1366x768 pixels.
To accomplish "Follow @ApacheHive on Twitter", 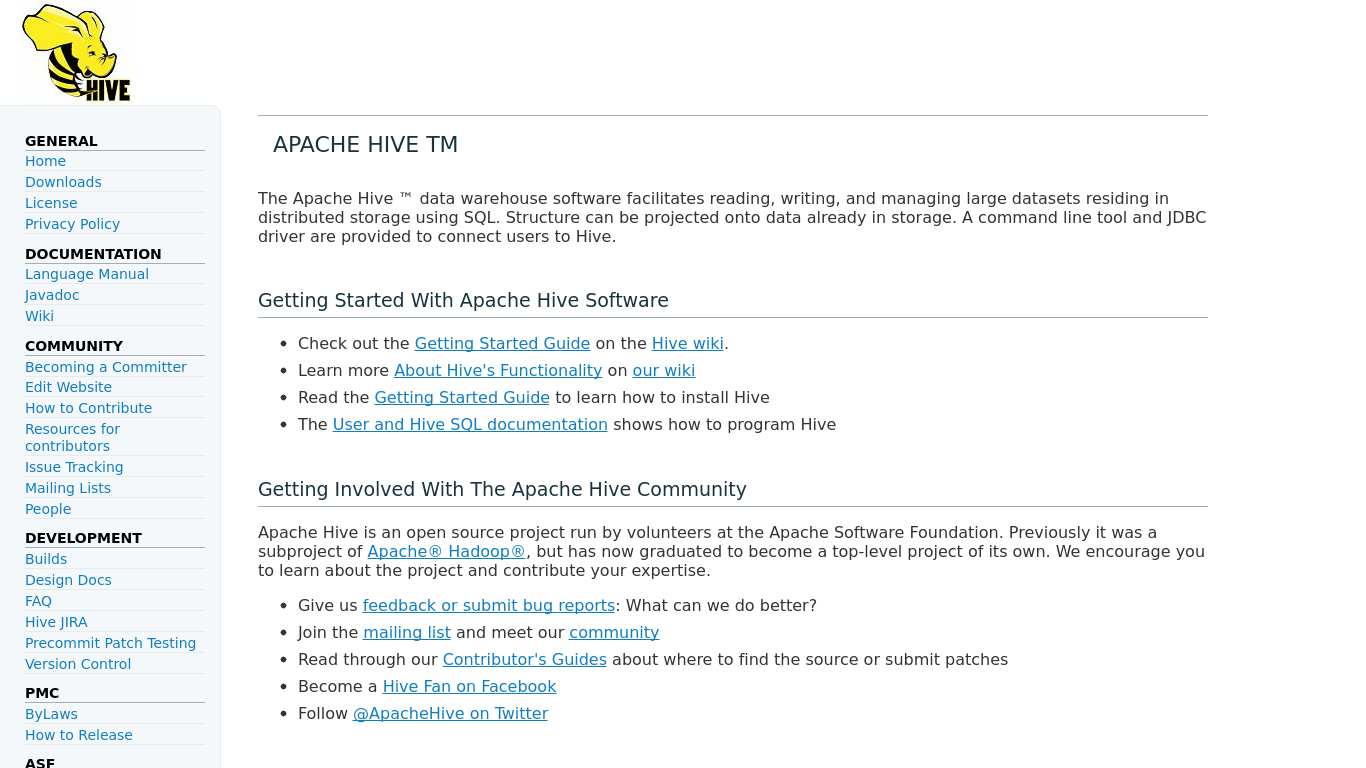I will click(x=450, y=713).
